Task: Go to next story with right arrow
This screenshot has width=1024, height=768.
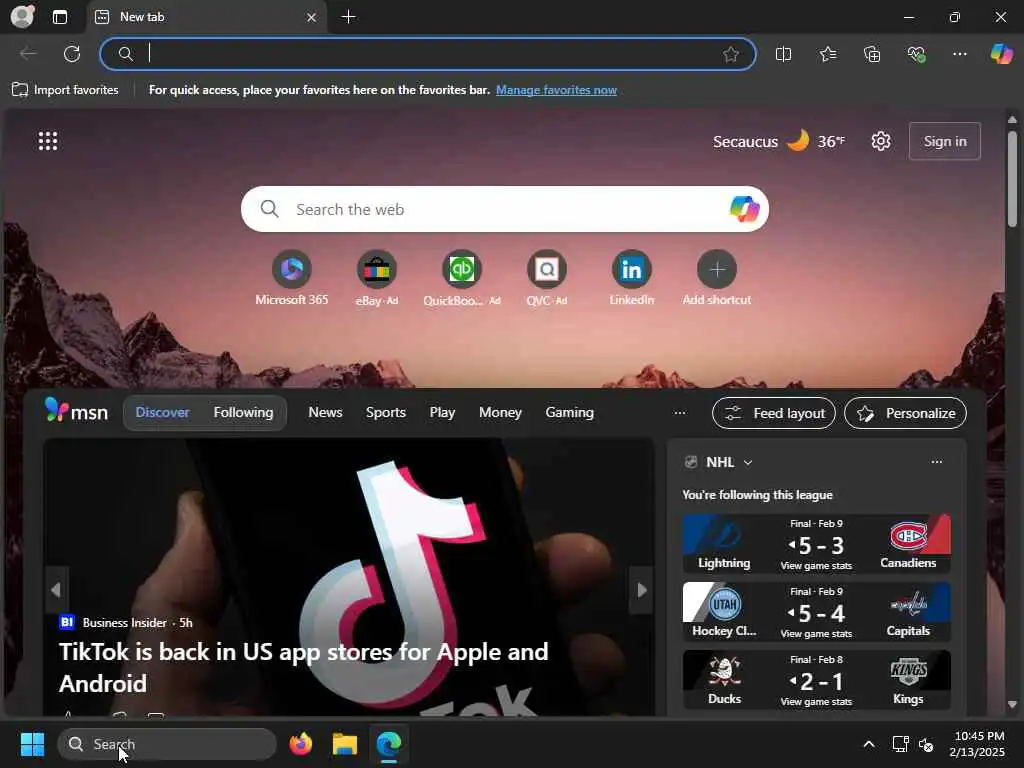Action: 642,590
